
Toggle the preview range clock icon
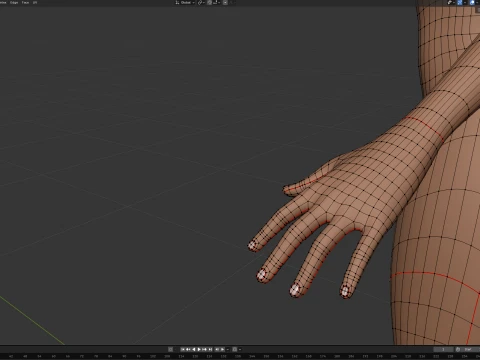point(458,349)
